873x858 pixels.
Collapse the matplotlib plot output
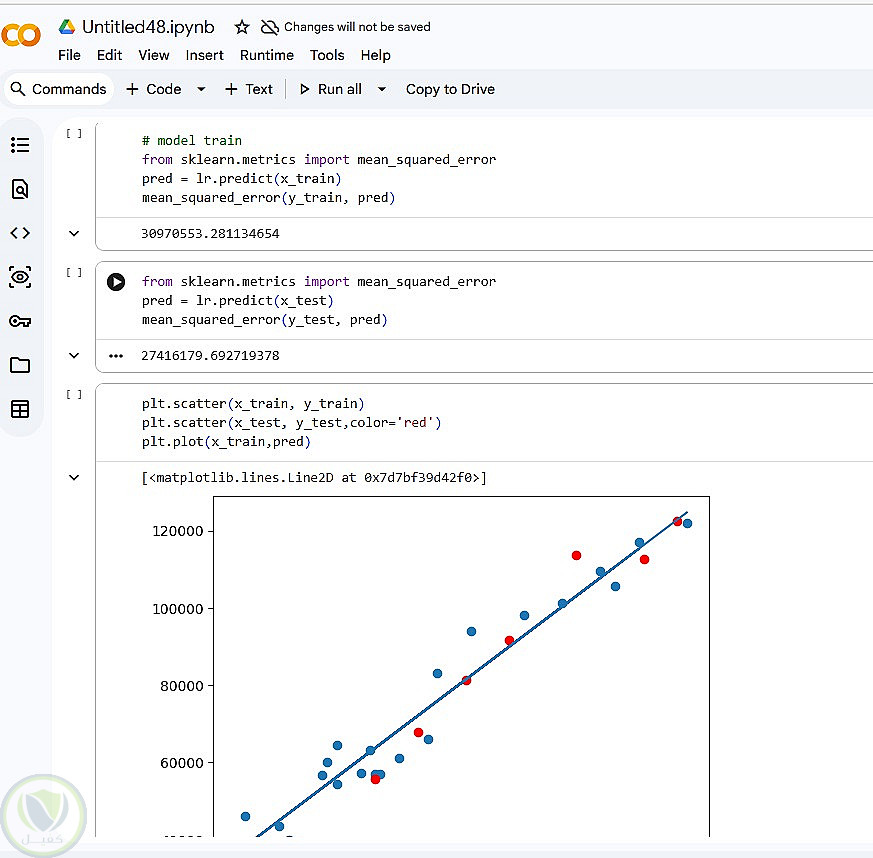coord(73,477)
